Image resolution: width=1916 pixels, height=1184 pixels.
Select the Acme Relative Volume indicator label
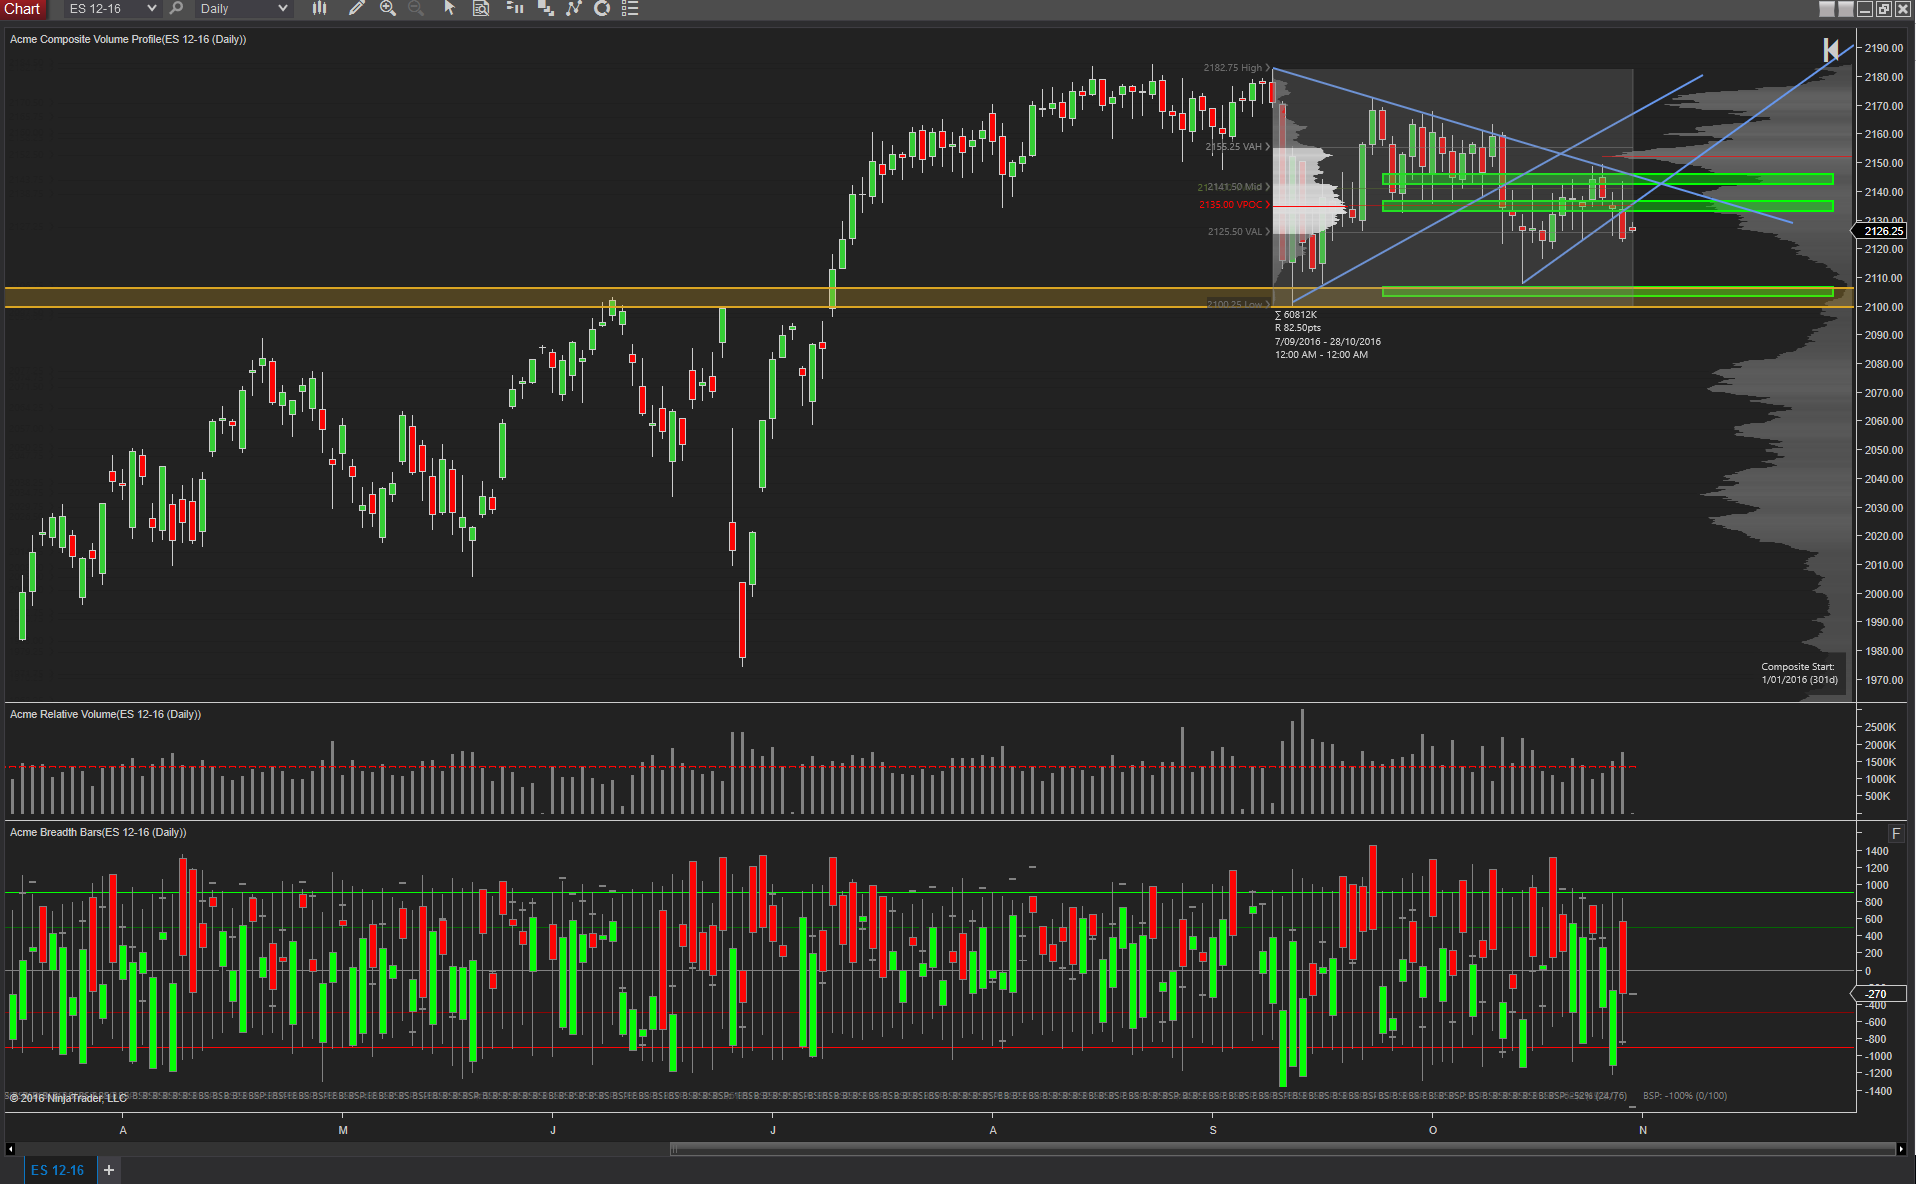[x=105, y=714]
